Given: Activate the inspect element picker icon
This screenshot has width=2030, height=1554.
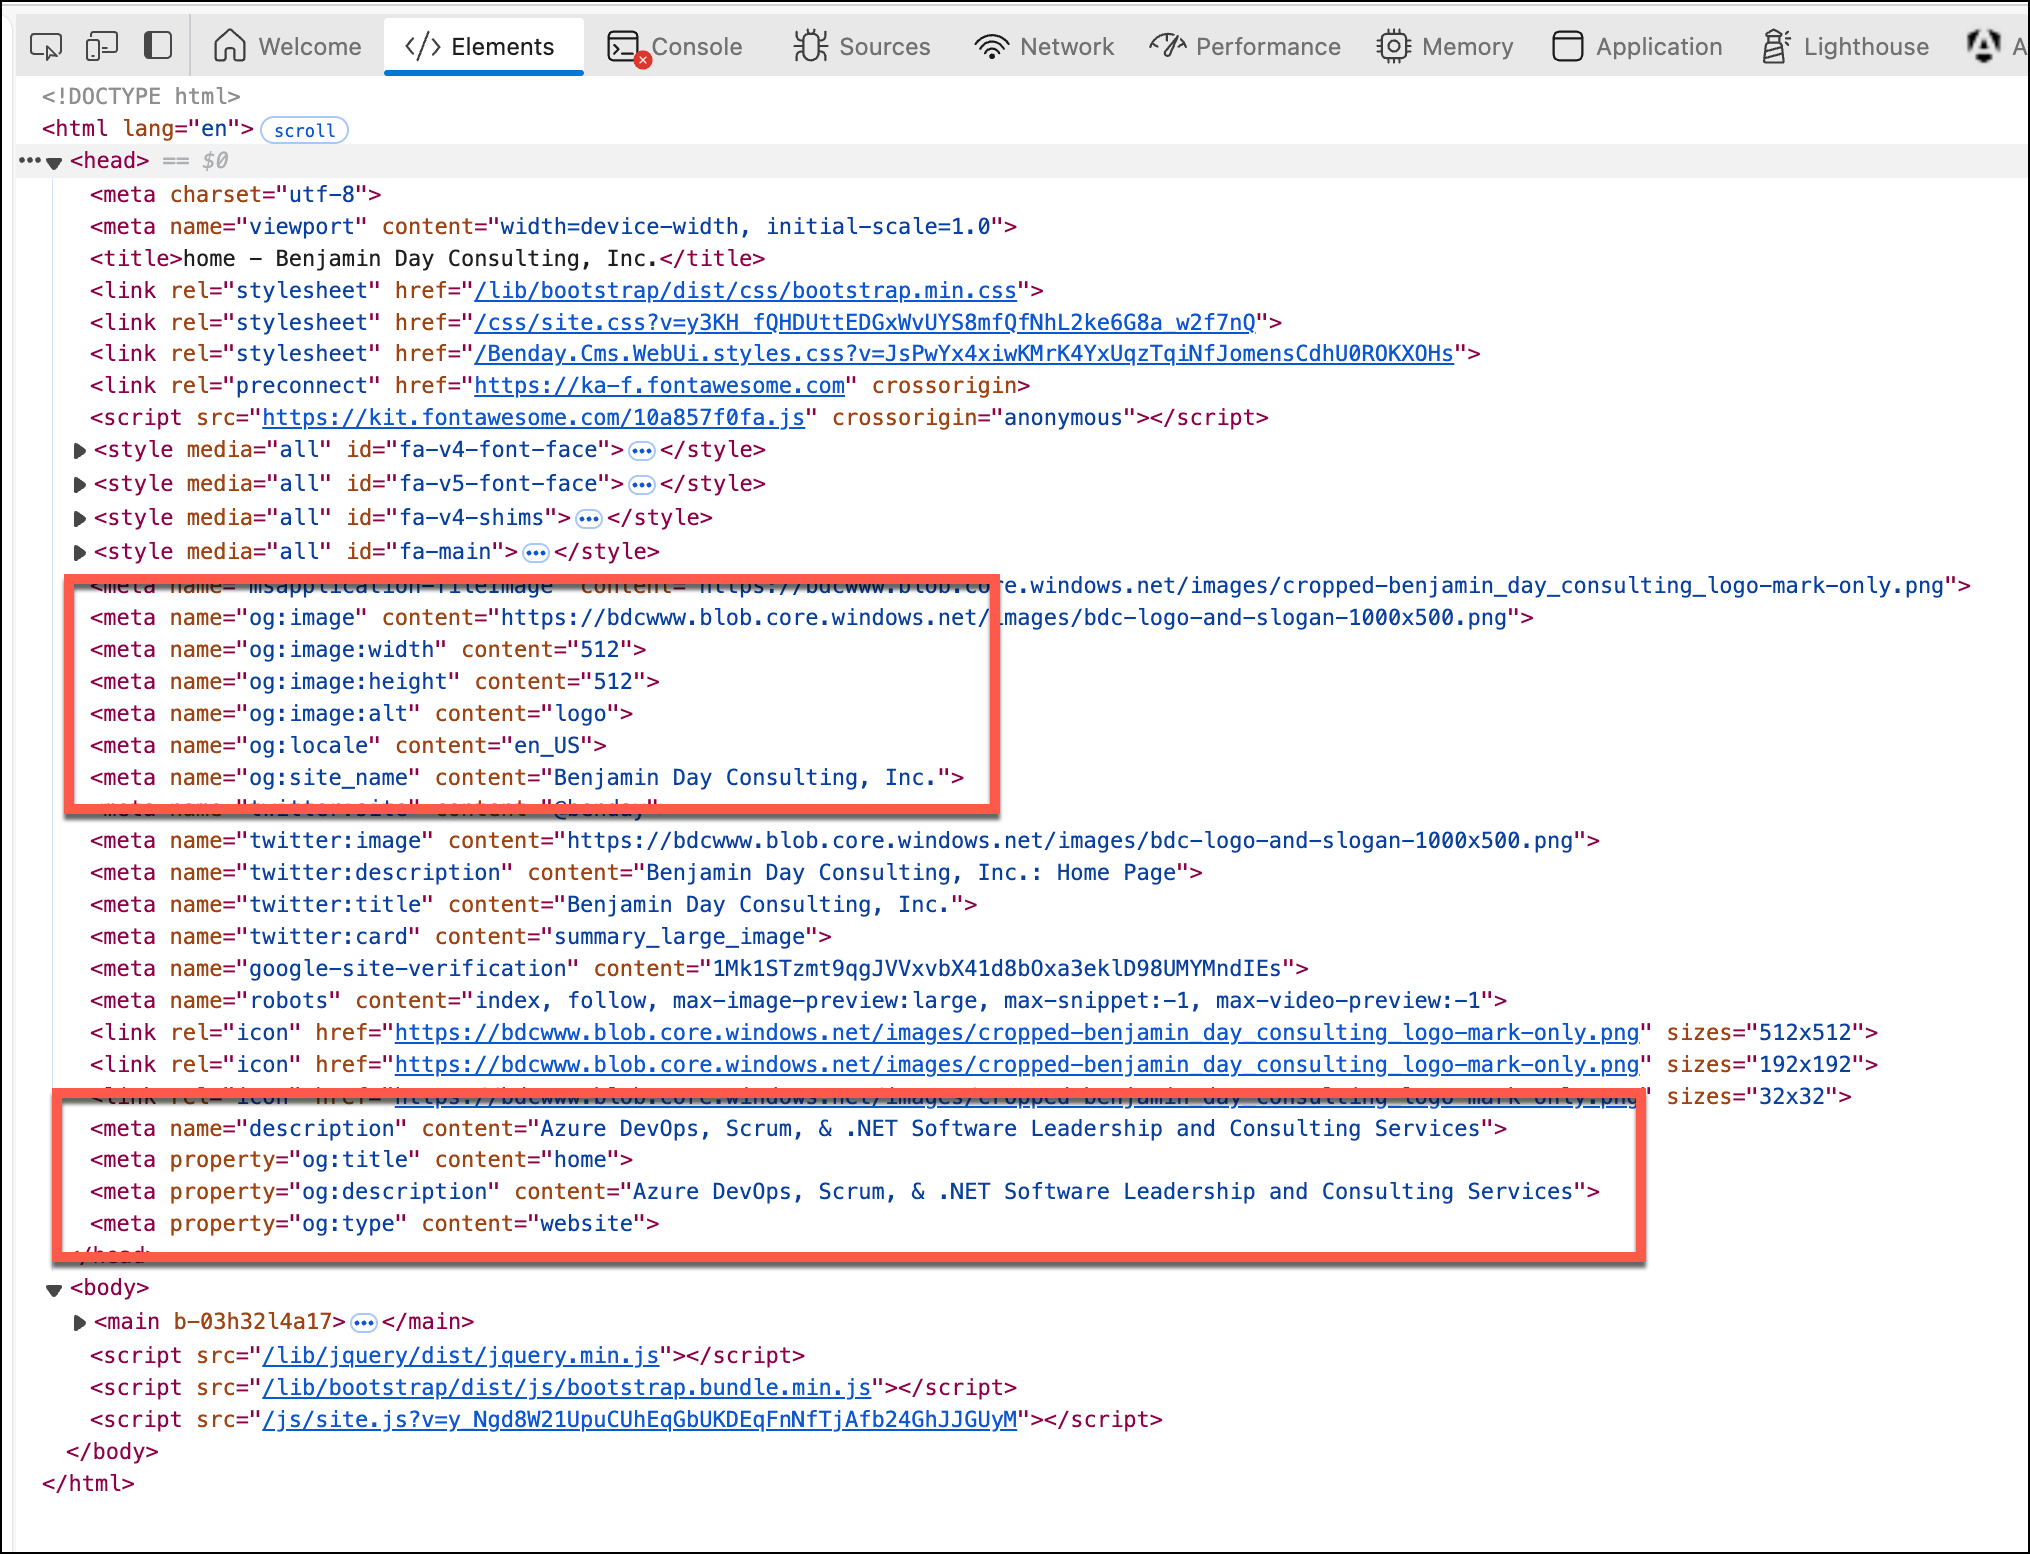Looking at the screenshot, I should point(46,46).
